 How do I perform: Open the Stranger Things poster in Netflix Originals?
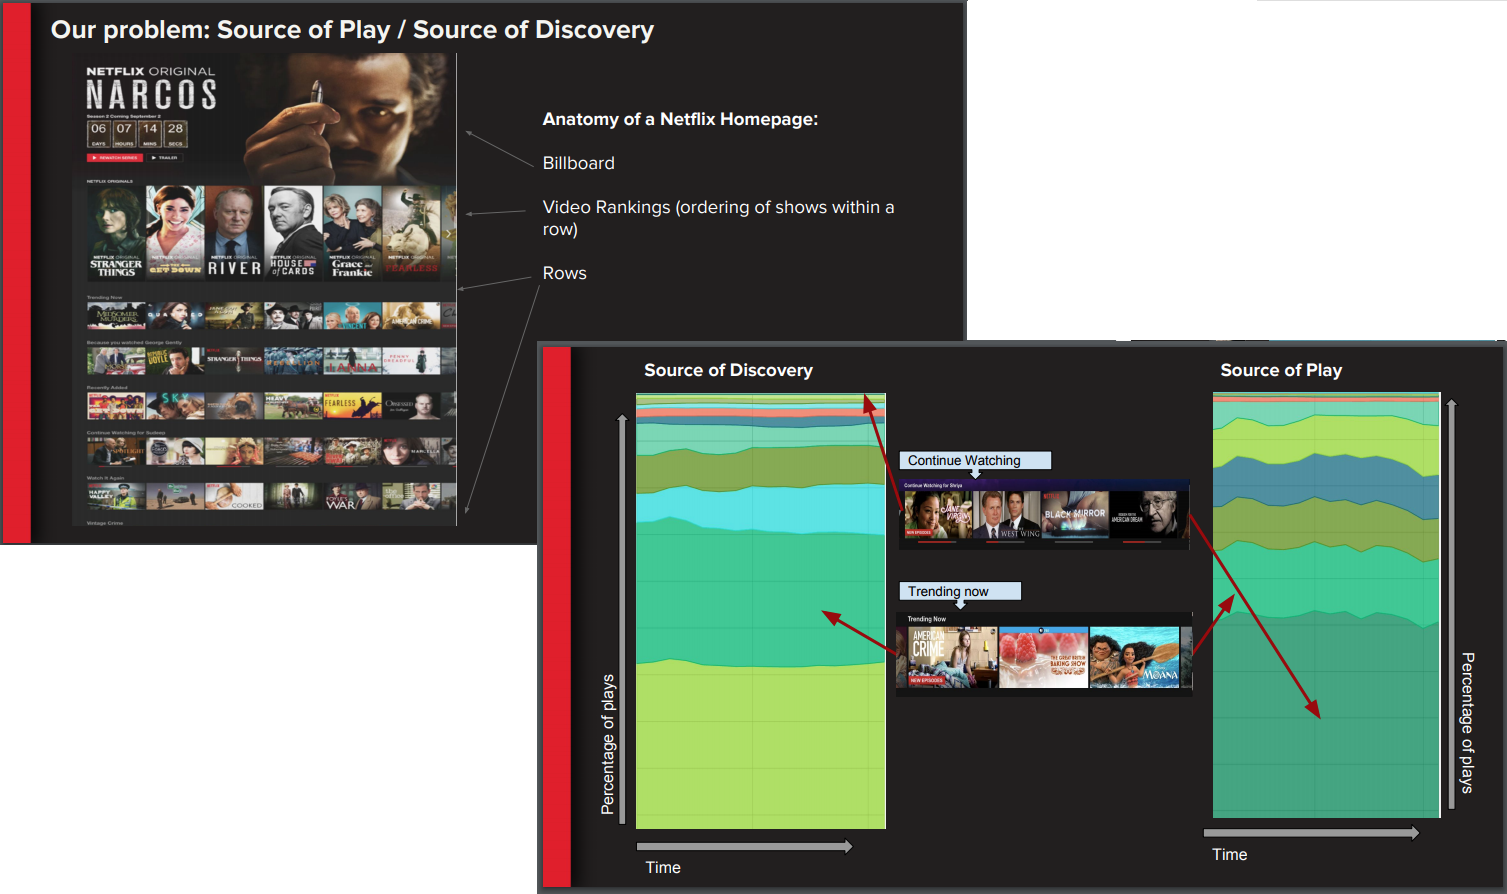[x=116, y=232]
